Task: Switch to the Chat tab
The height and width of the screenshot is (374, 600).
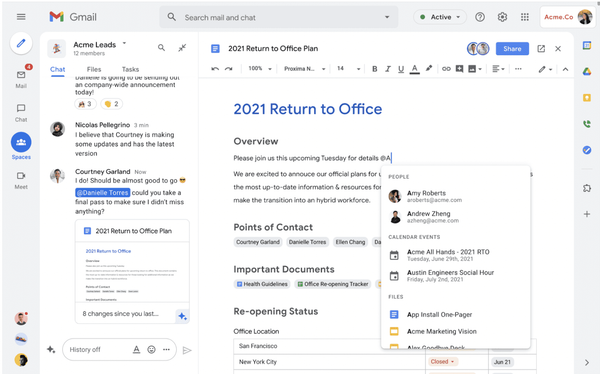Action: pos(57,69)
